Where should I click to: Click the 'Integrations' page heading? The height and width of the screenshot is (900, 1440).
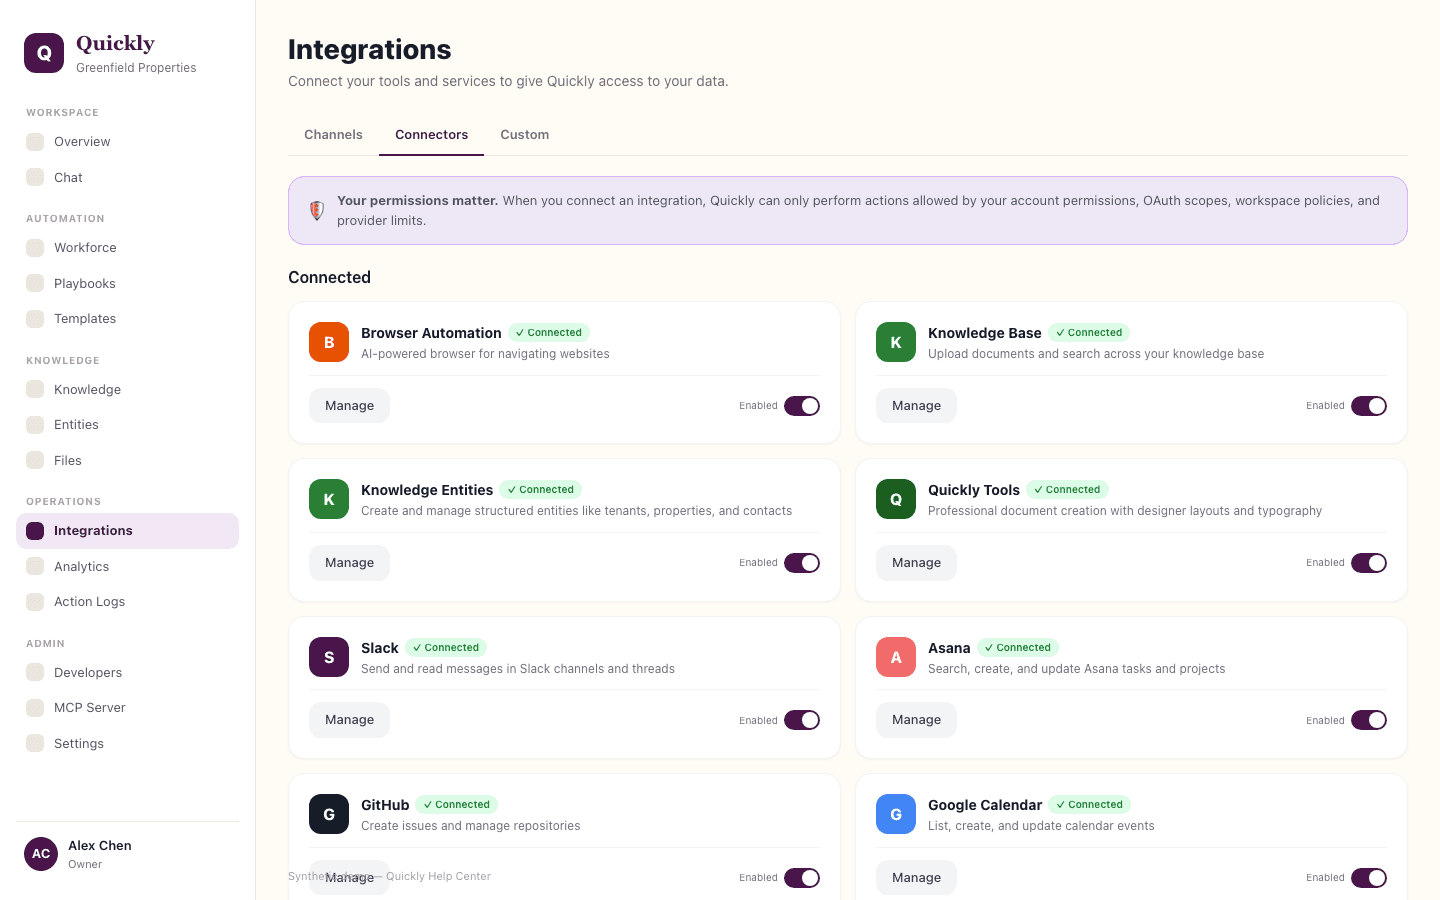369,50
